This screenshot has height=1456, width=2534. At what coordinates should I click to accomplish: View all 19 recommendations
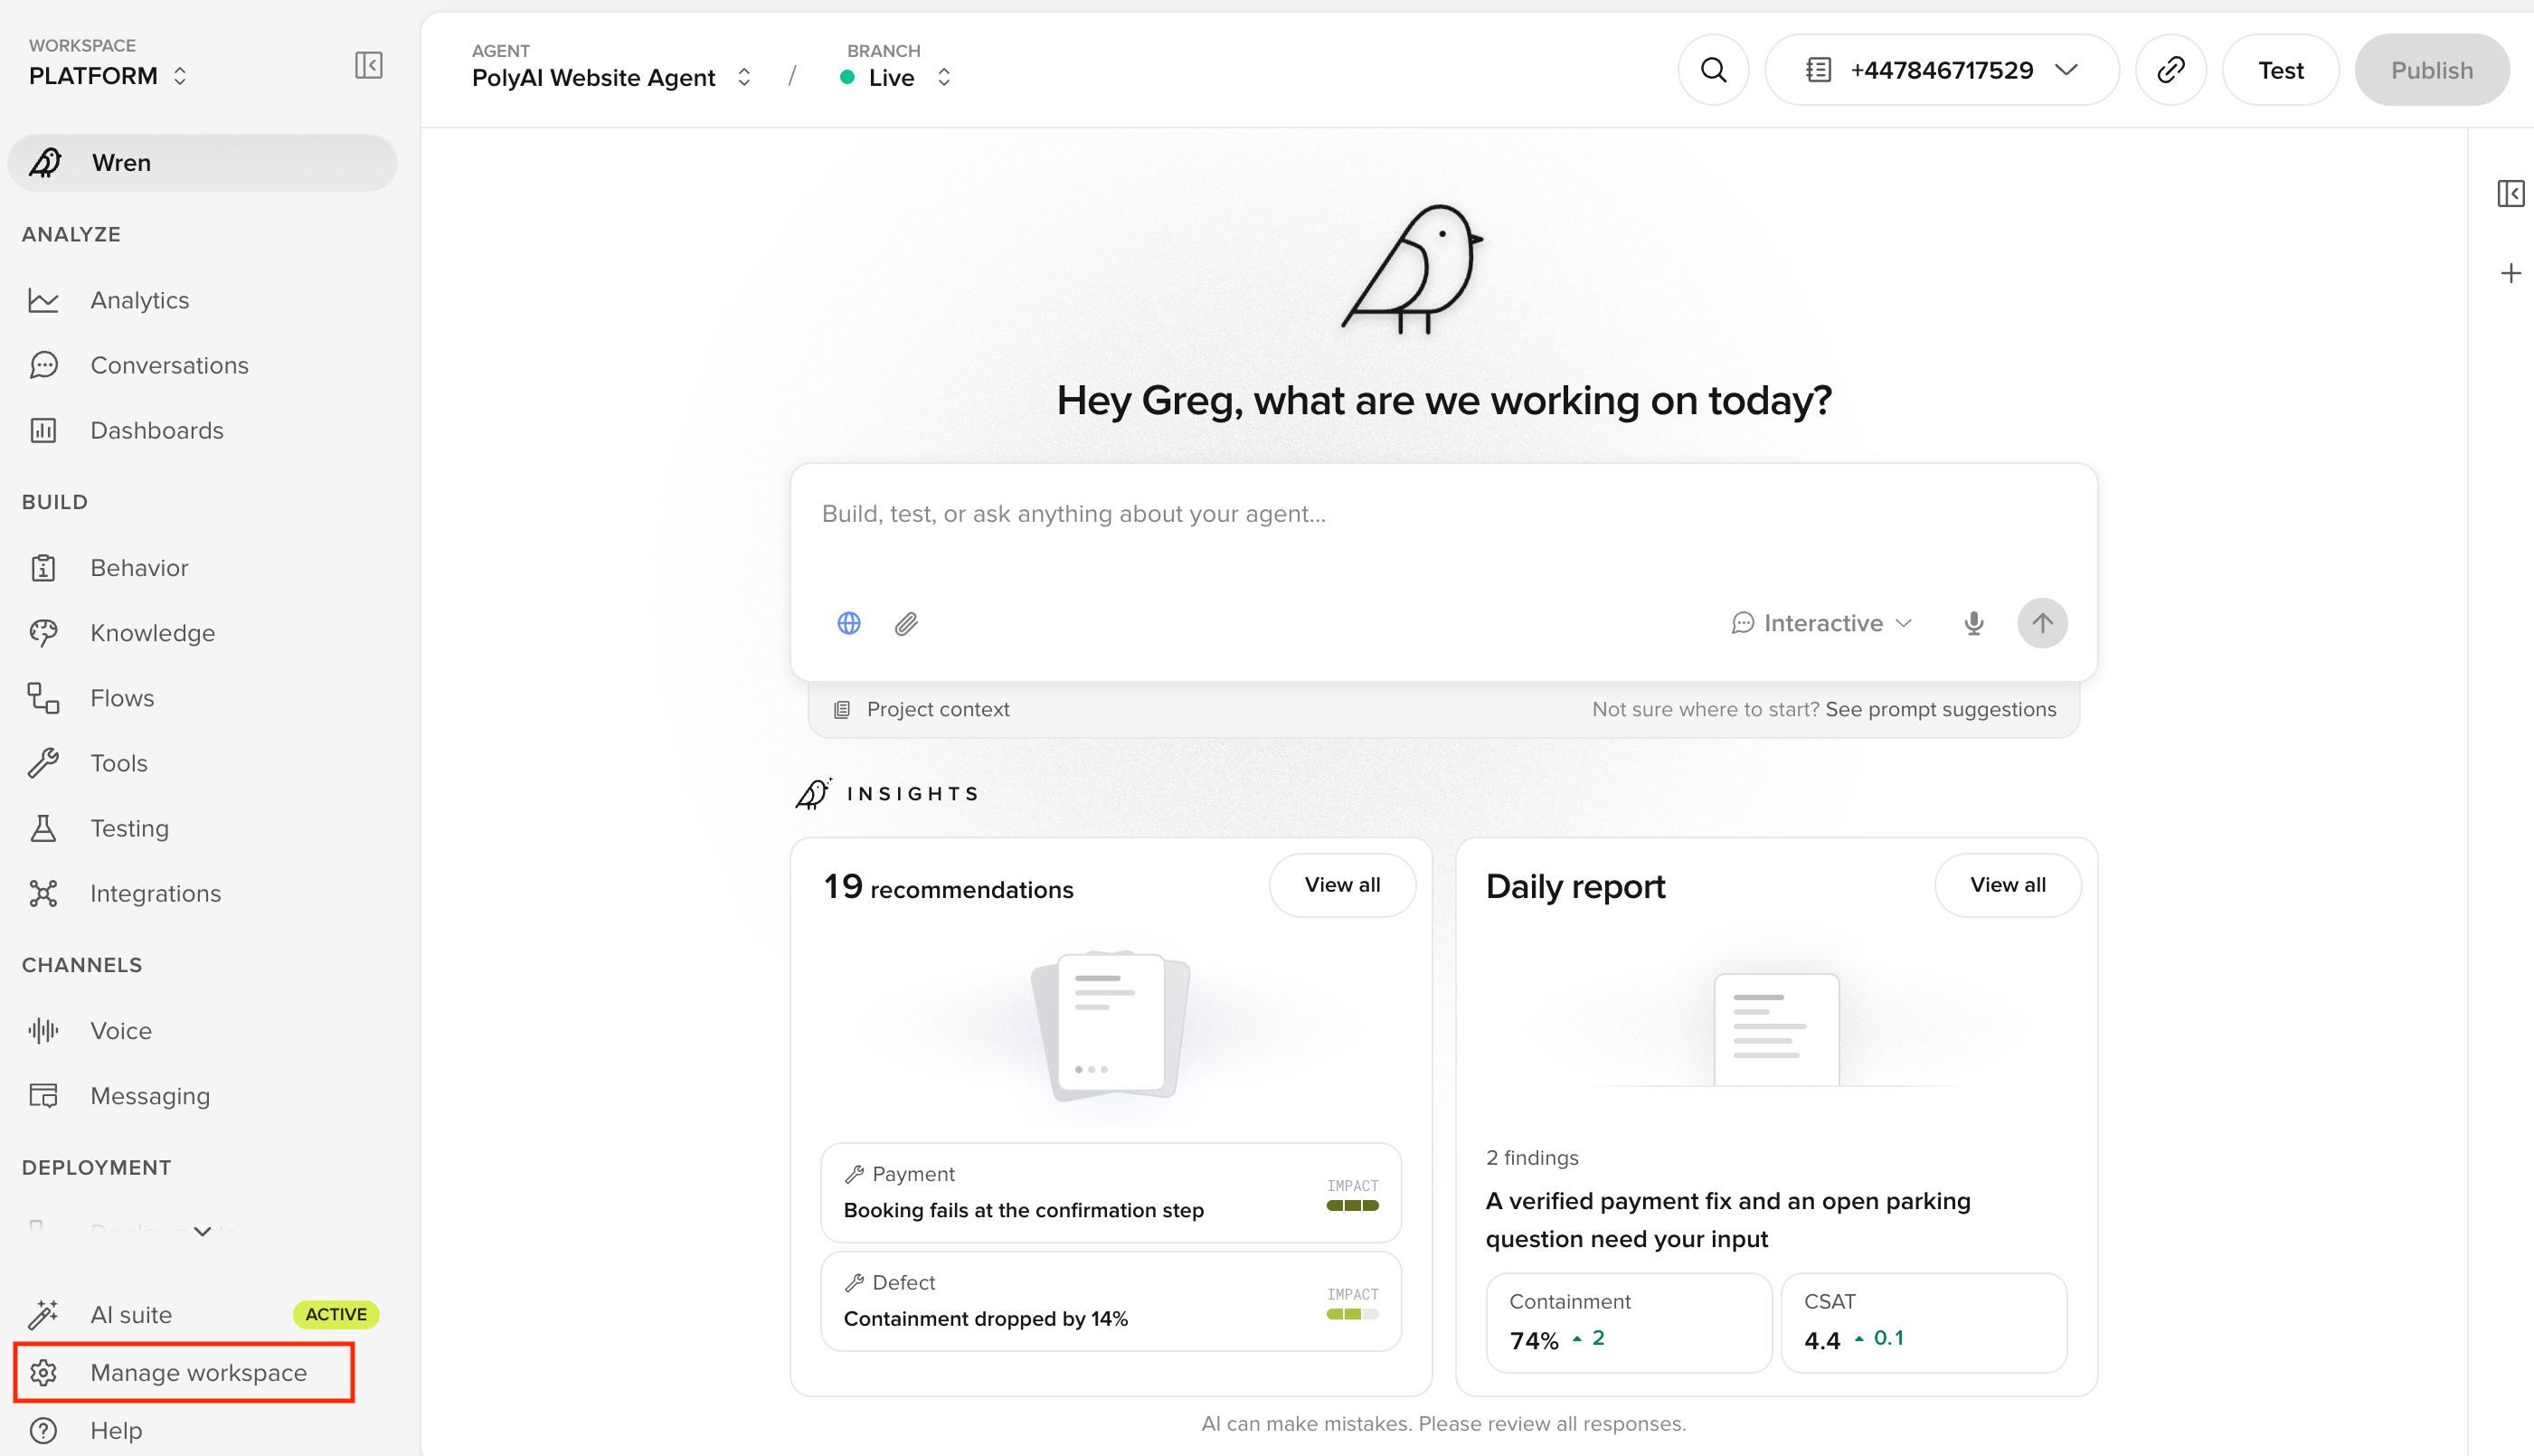(x=1342, y=885)
